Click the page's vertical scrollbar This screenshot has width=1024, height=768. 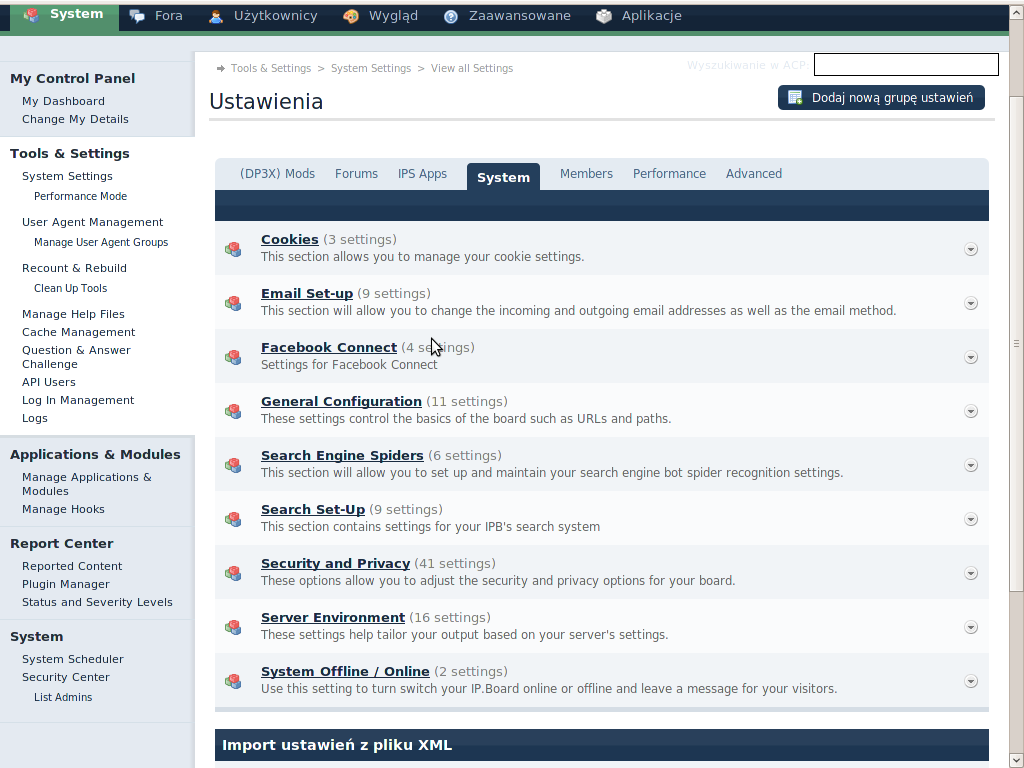tap(1016, 343)
